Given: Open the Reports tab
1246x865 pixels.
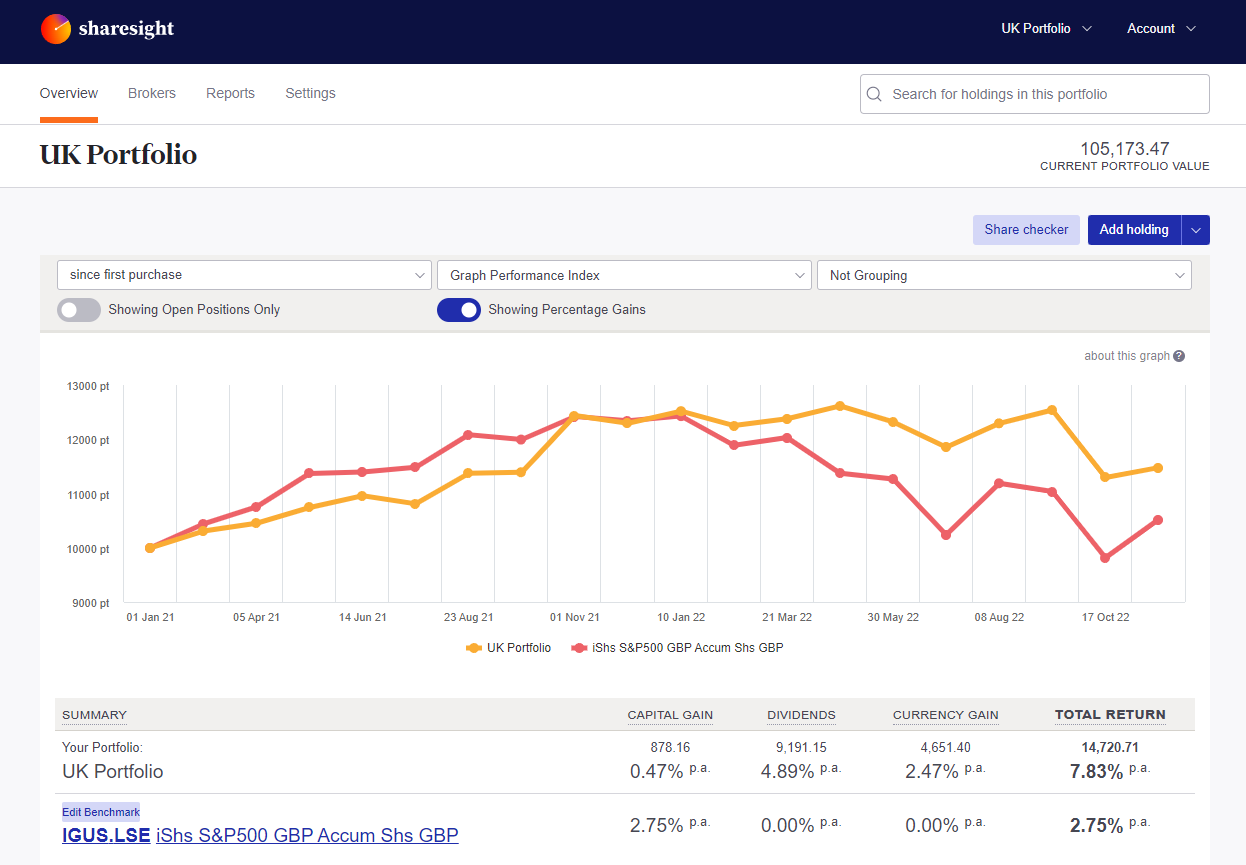Looking at the screenshot, I should pos(230,93).
